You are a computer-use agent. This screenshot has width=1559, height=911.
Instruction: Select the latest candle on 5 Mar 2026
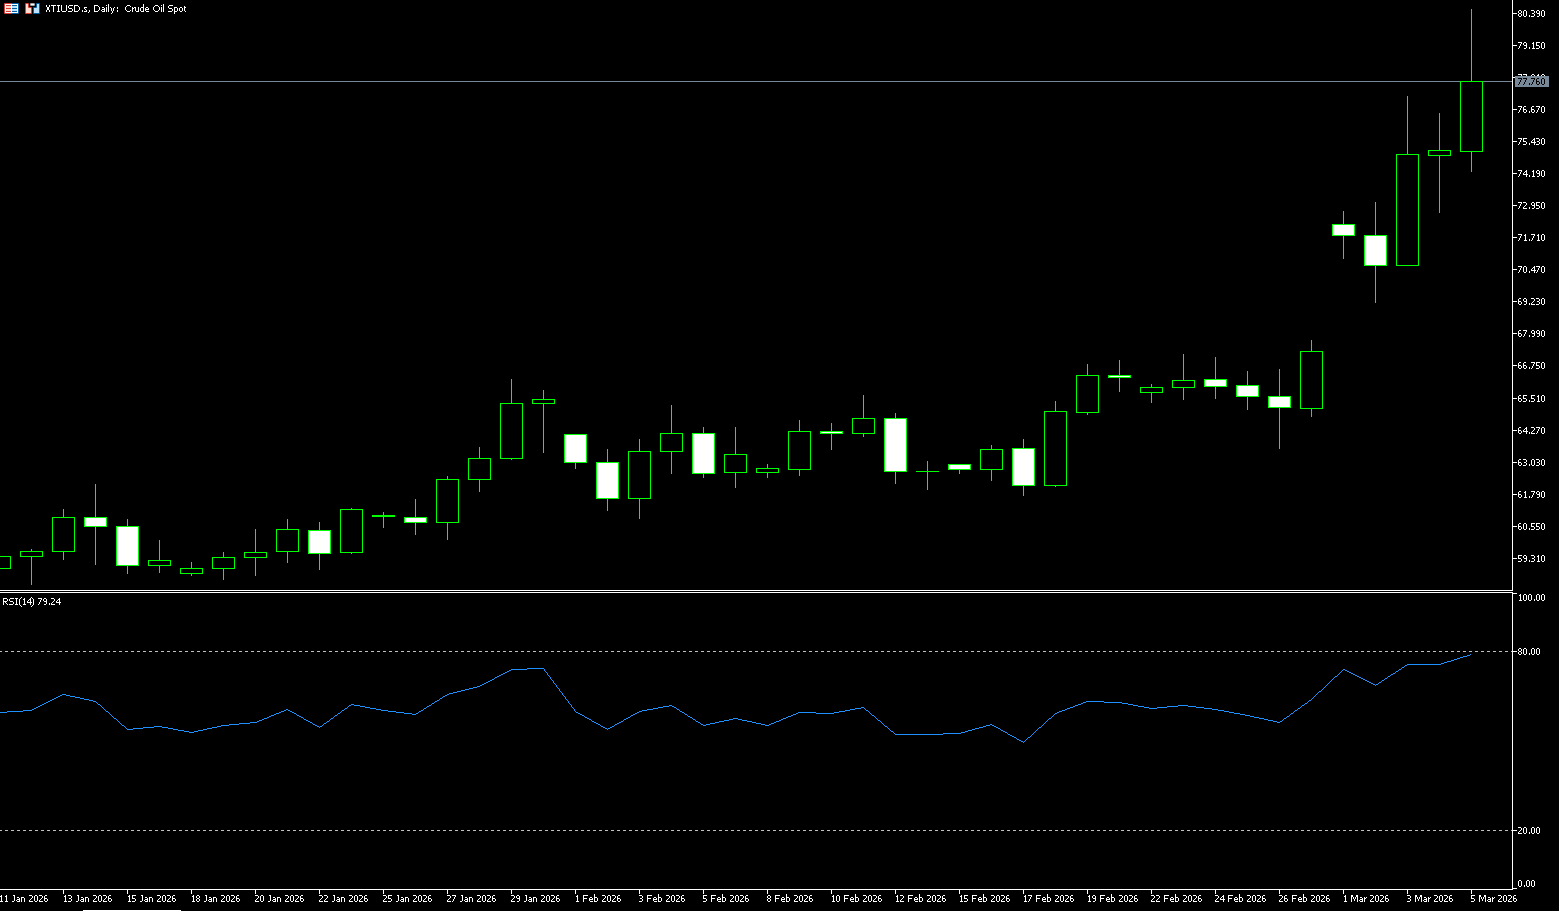1471,116
